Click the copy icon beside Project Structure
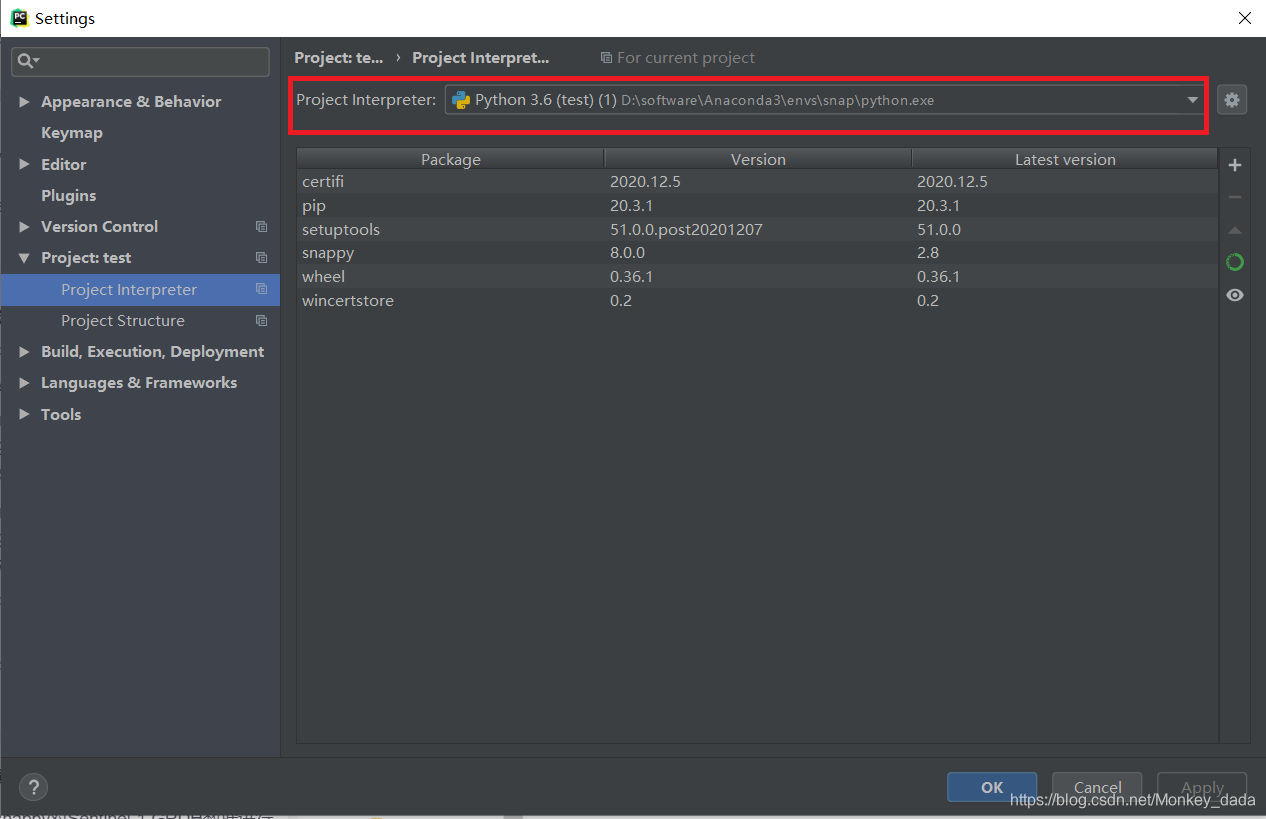Screen dimensions: 1266x819 tap(261, 321)
